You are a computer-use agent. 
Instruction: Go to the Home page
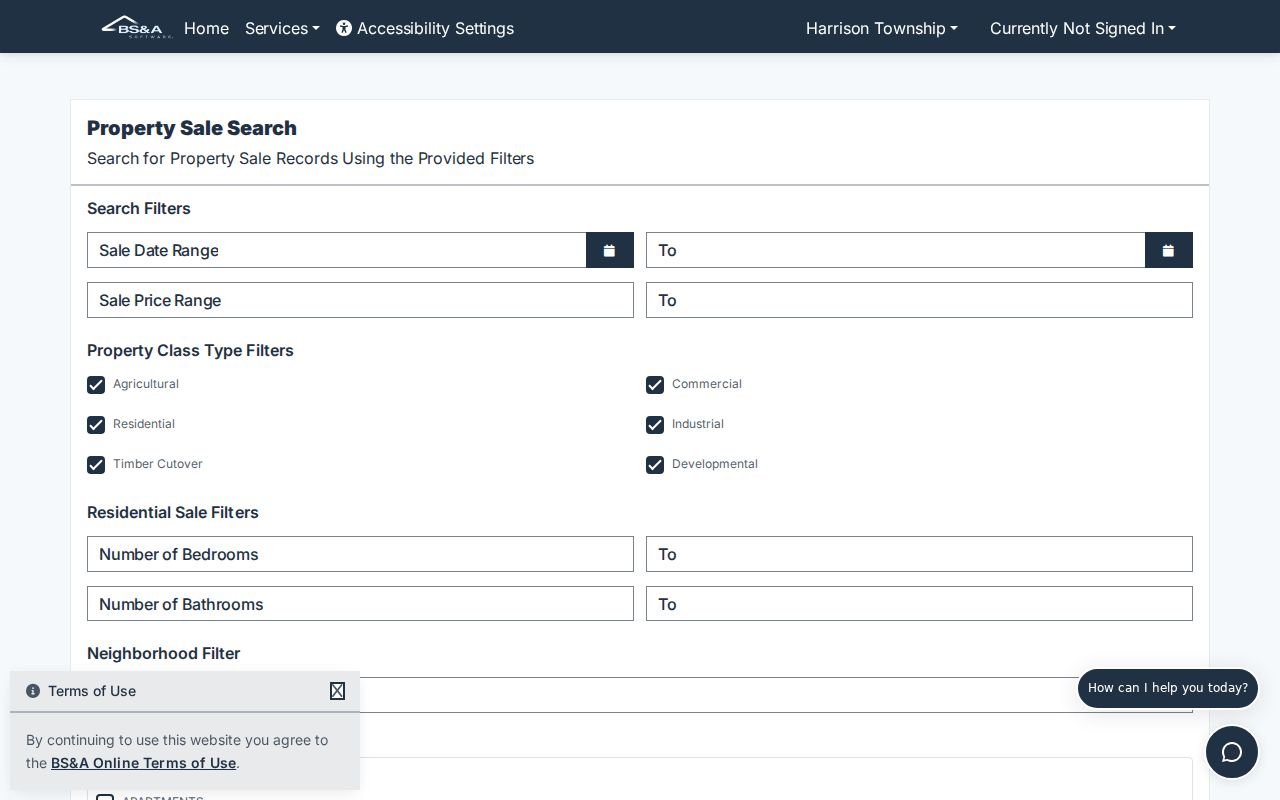[206, 28]
